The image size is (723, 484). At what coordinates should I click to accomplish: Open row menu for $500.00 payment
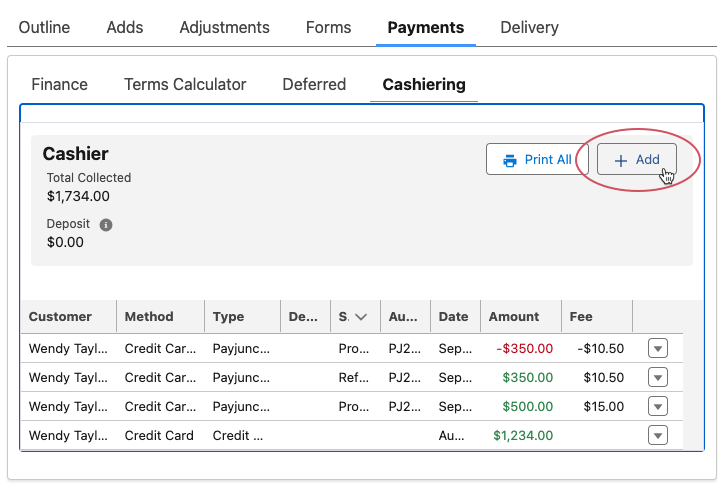click(x=658, y=407)
